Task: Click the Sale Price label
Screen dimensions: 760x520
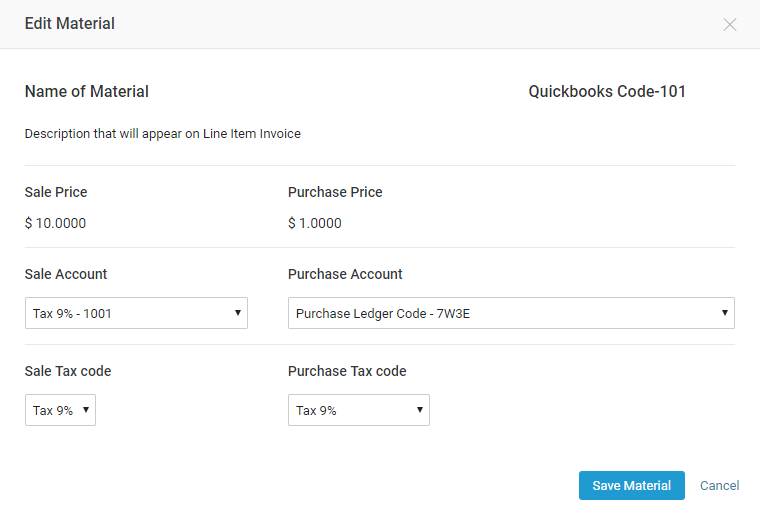Action: coord(56,192)
